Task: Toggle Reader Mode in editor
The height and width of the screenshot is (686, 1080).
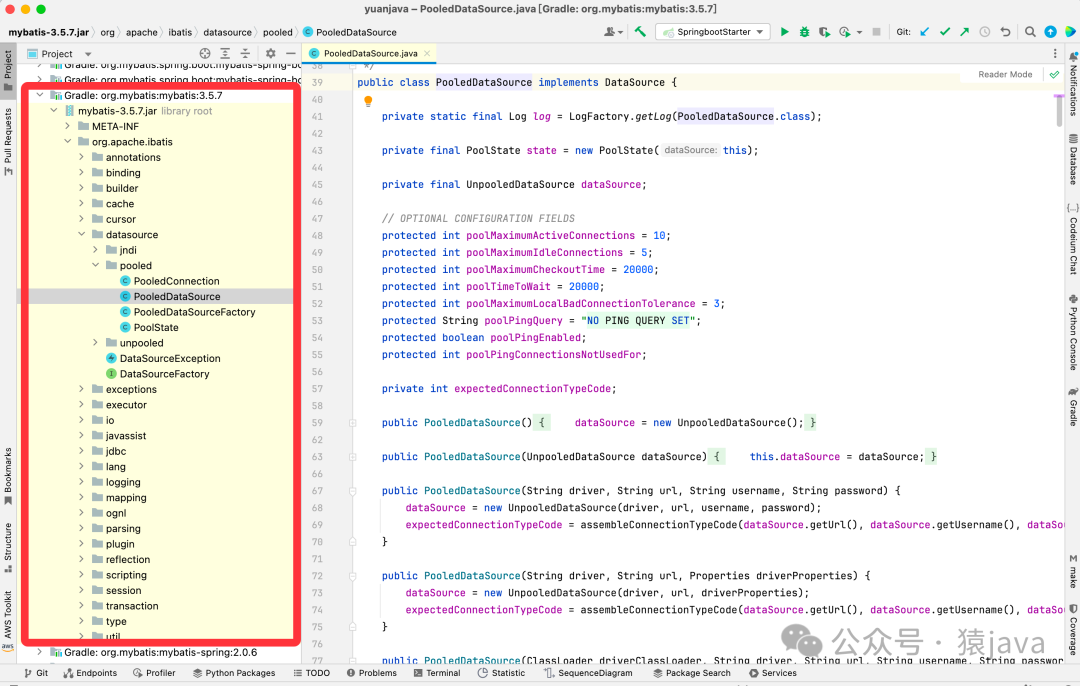Action: point(1005,74)
